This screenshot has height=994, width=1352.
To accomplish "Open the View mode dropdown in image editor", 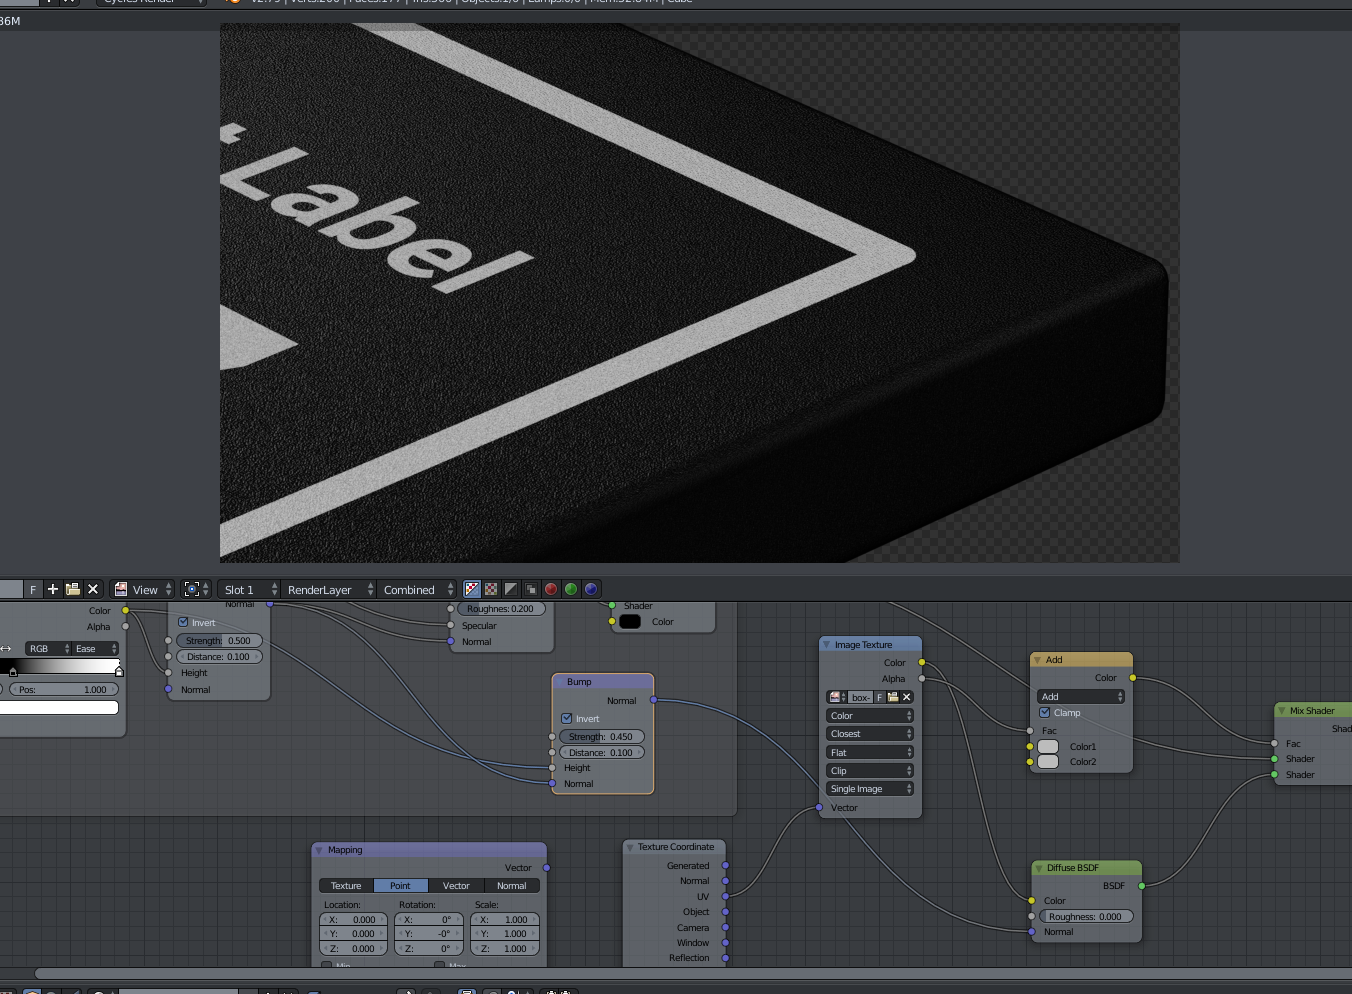I will (143, 589).
